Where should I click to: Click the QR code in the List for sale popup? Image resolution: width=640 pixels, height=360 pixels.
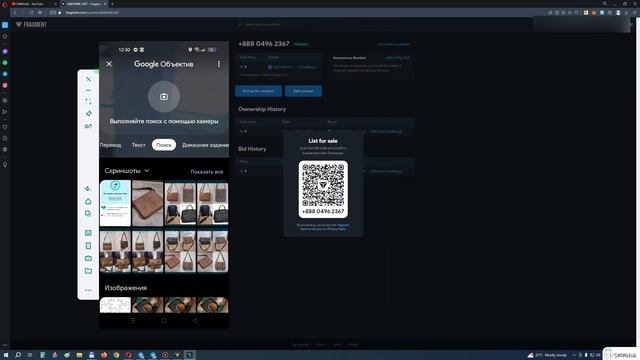tap(323, 185)
